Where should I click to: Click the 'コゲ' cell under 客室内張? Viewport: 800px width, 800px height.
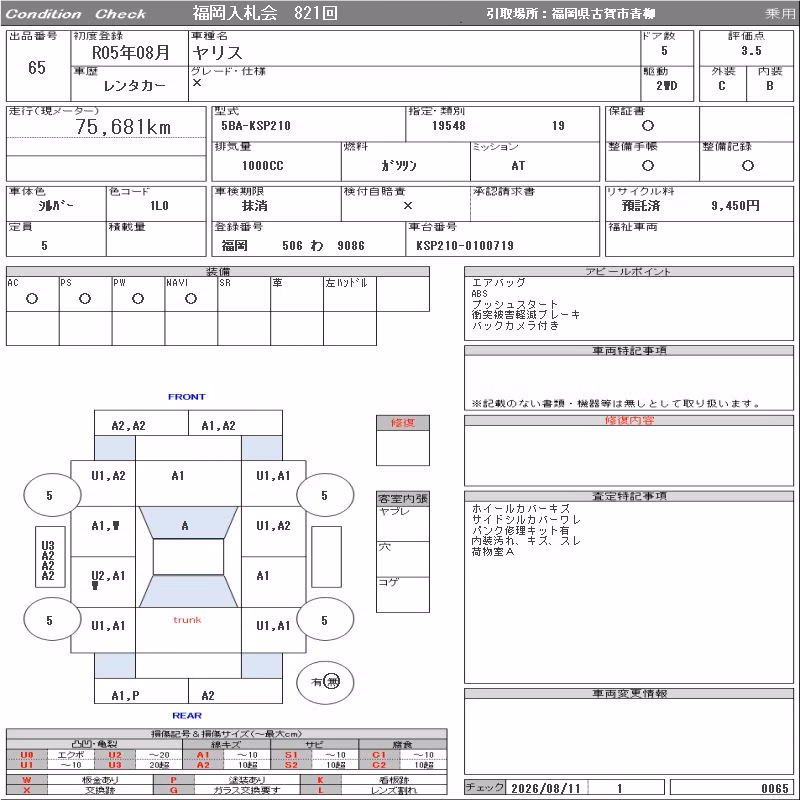pos(403,594)
